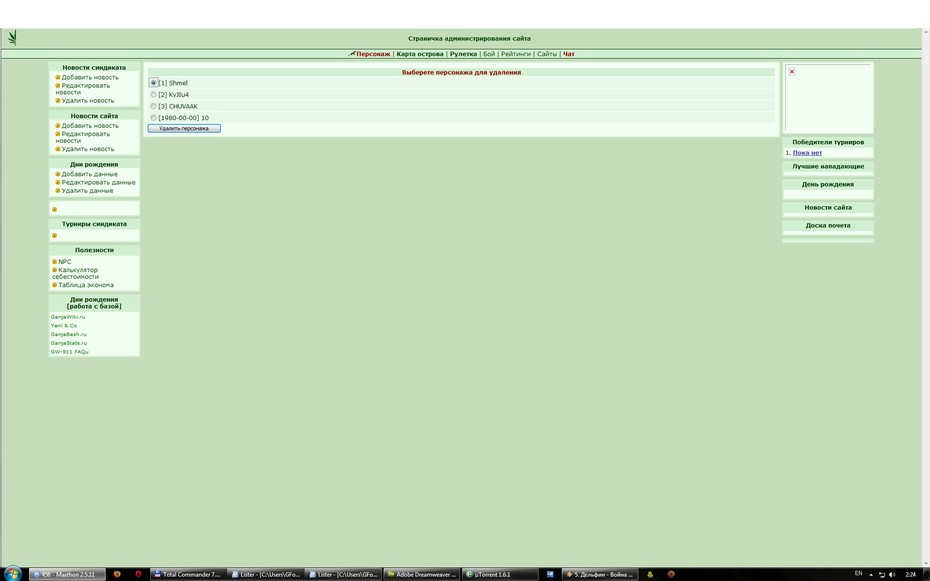Switch to µTorrent 1.6.1 taskbar button
The width and height of the screenshot is (930, 581).
(x=499, y=574)
